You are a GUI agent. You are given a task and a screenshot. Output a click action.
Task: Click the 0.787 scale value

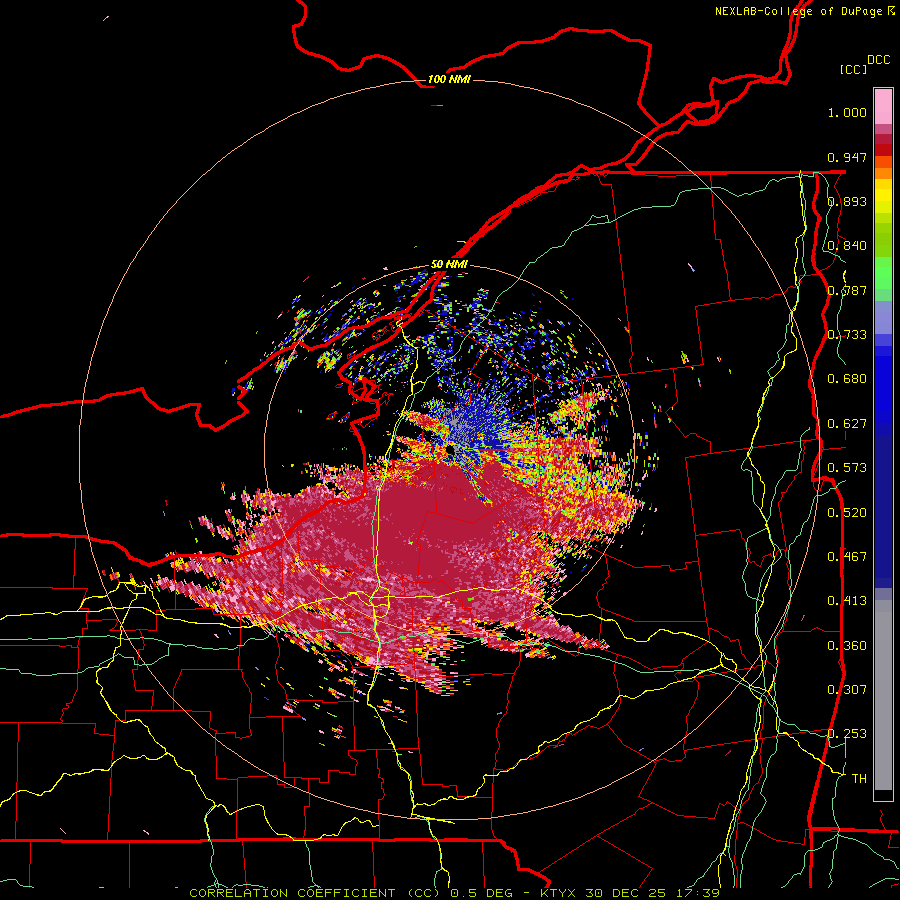(x=847, y=290)
